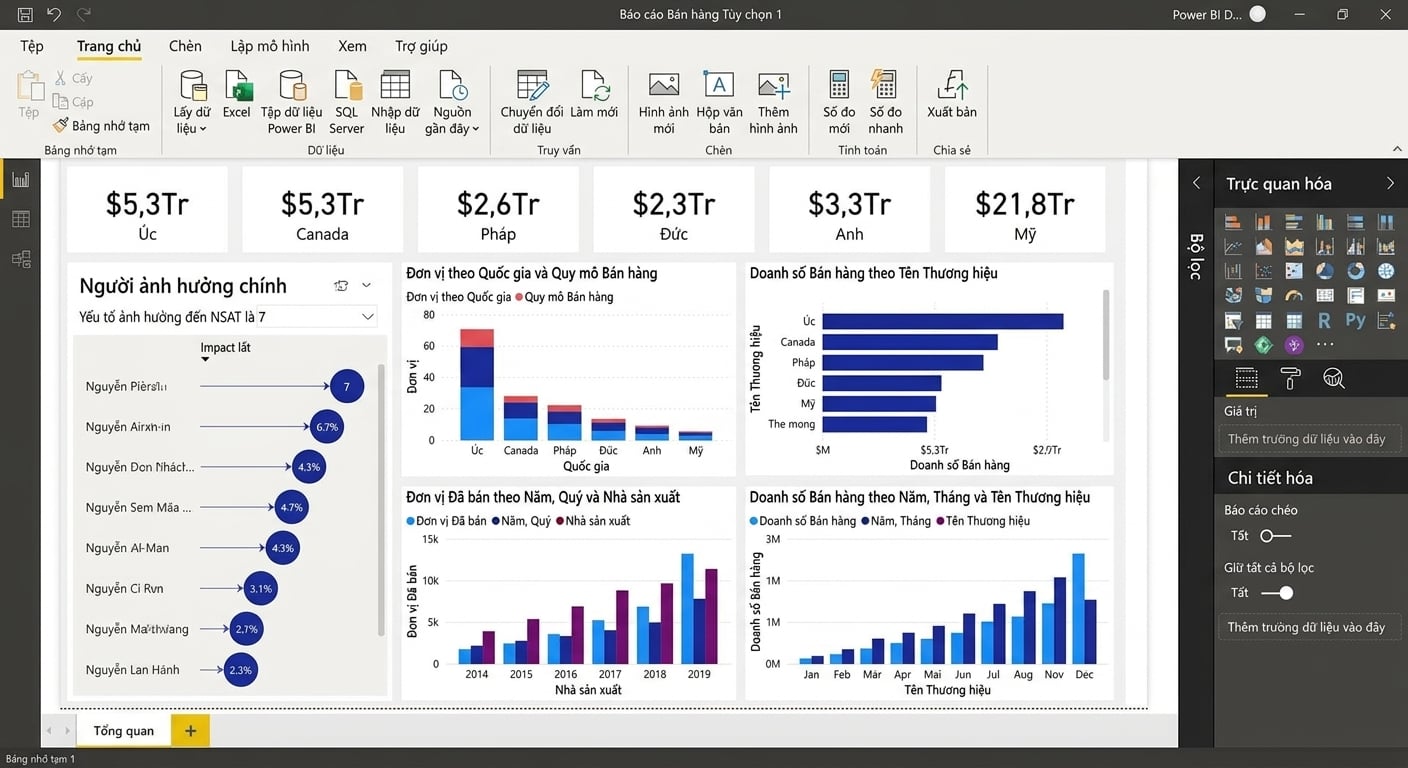Undo the last action
The height and width of the screenshot is (768, 1408).
[55, 14]
